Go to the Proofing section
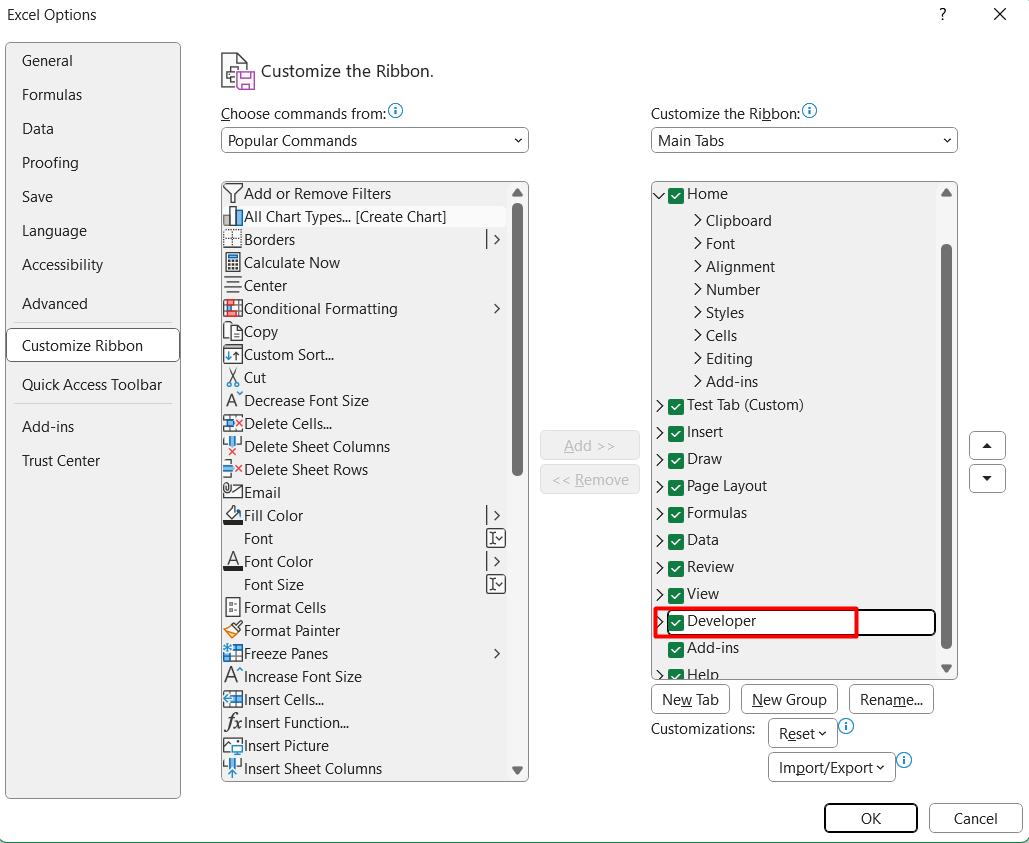1029x843 pixels. (x=50, y=162)
